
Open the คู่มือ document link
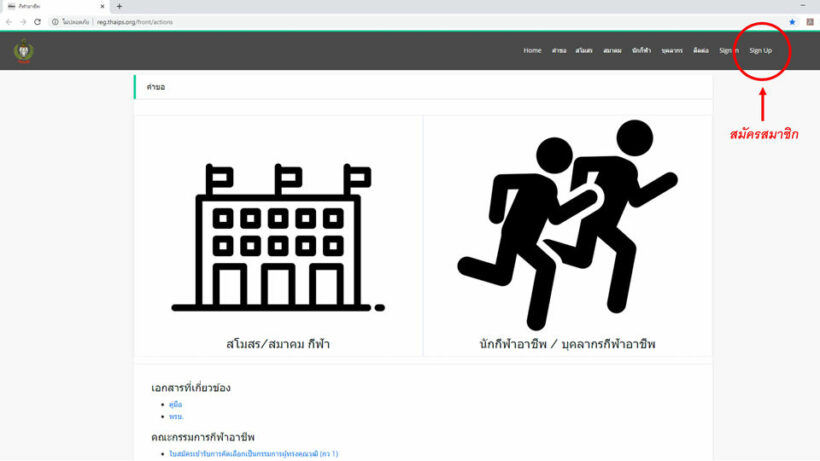(176, 404)
